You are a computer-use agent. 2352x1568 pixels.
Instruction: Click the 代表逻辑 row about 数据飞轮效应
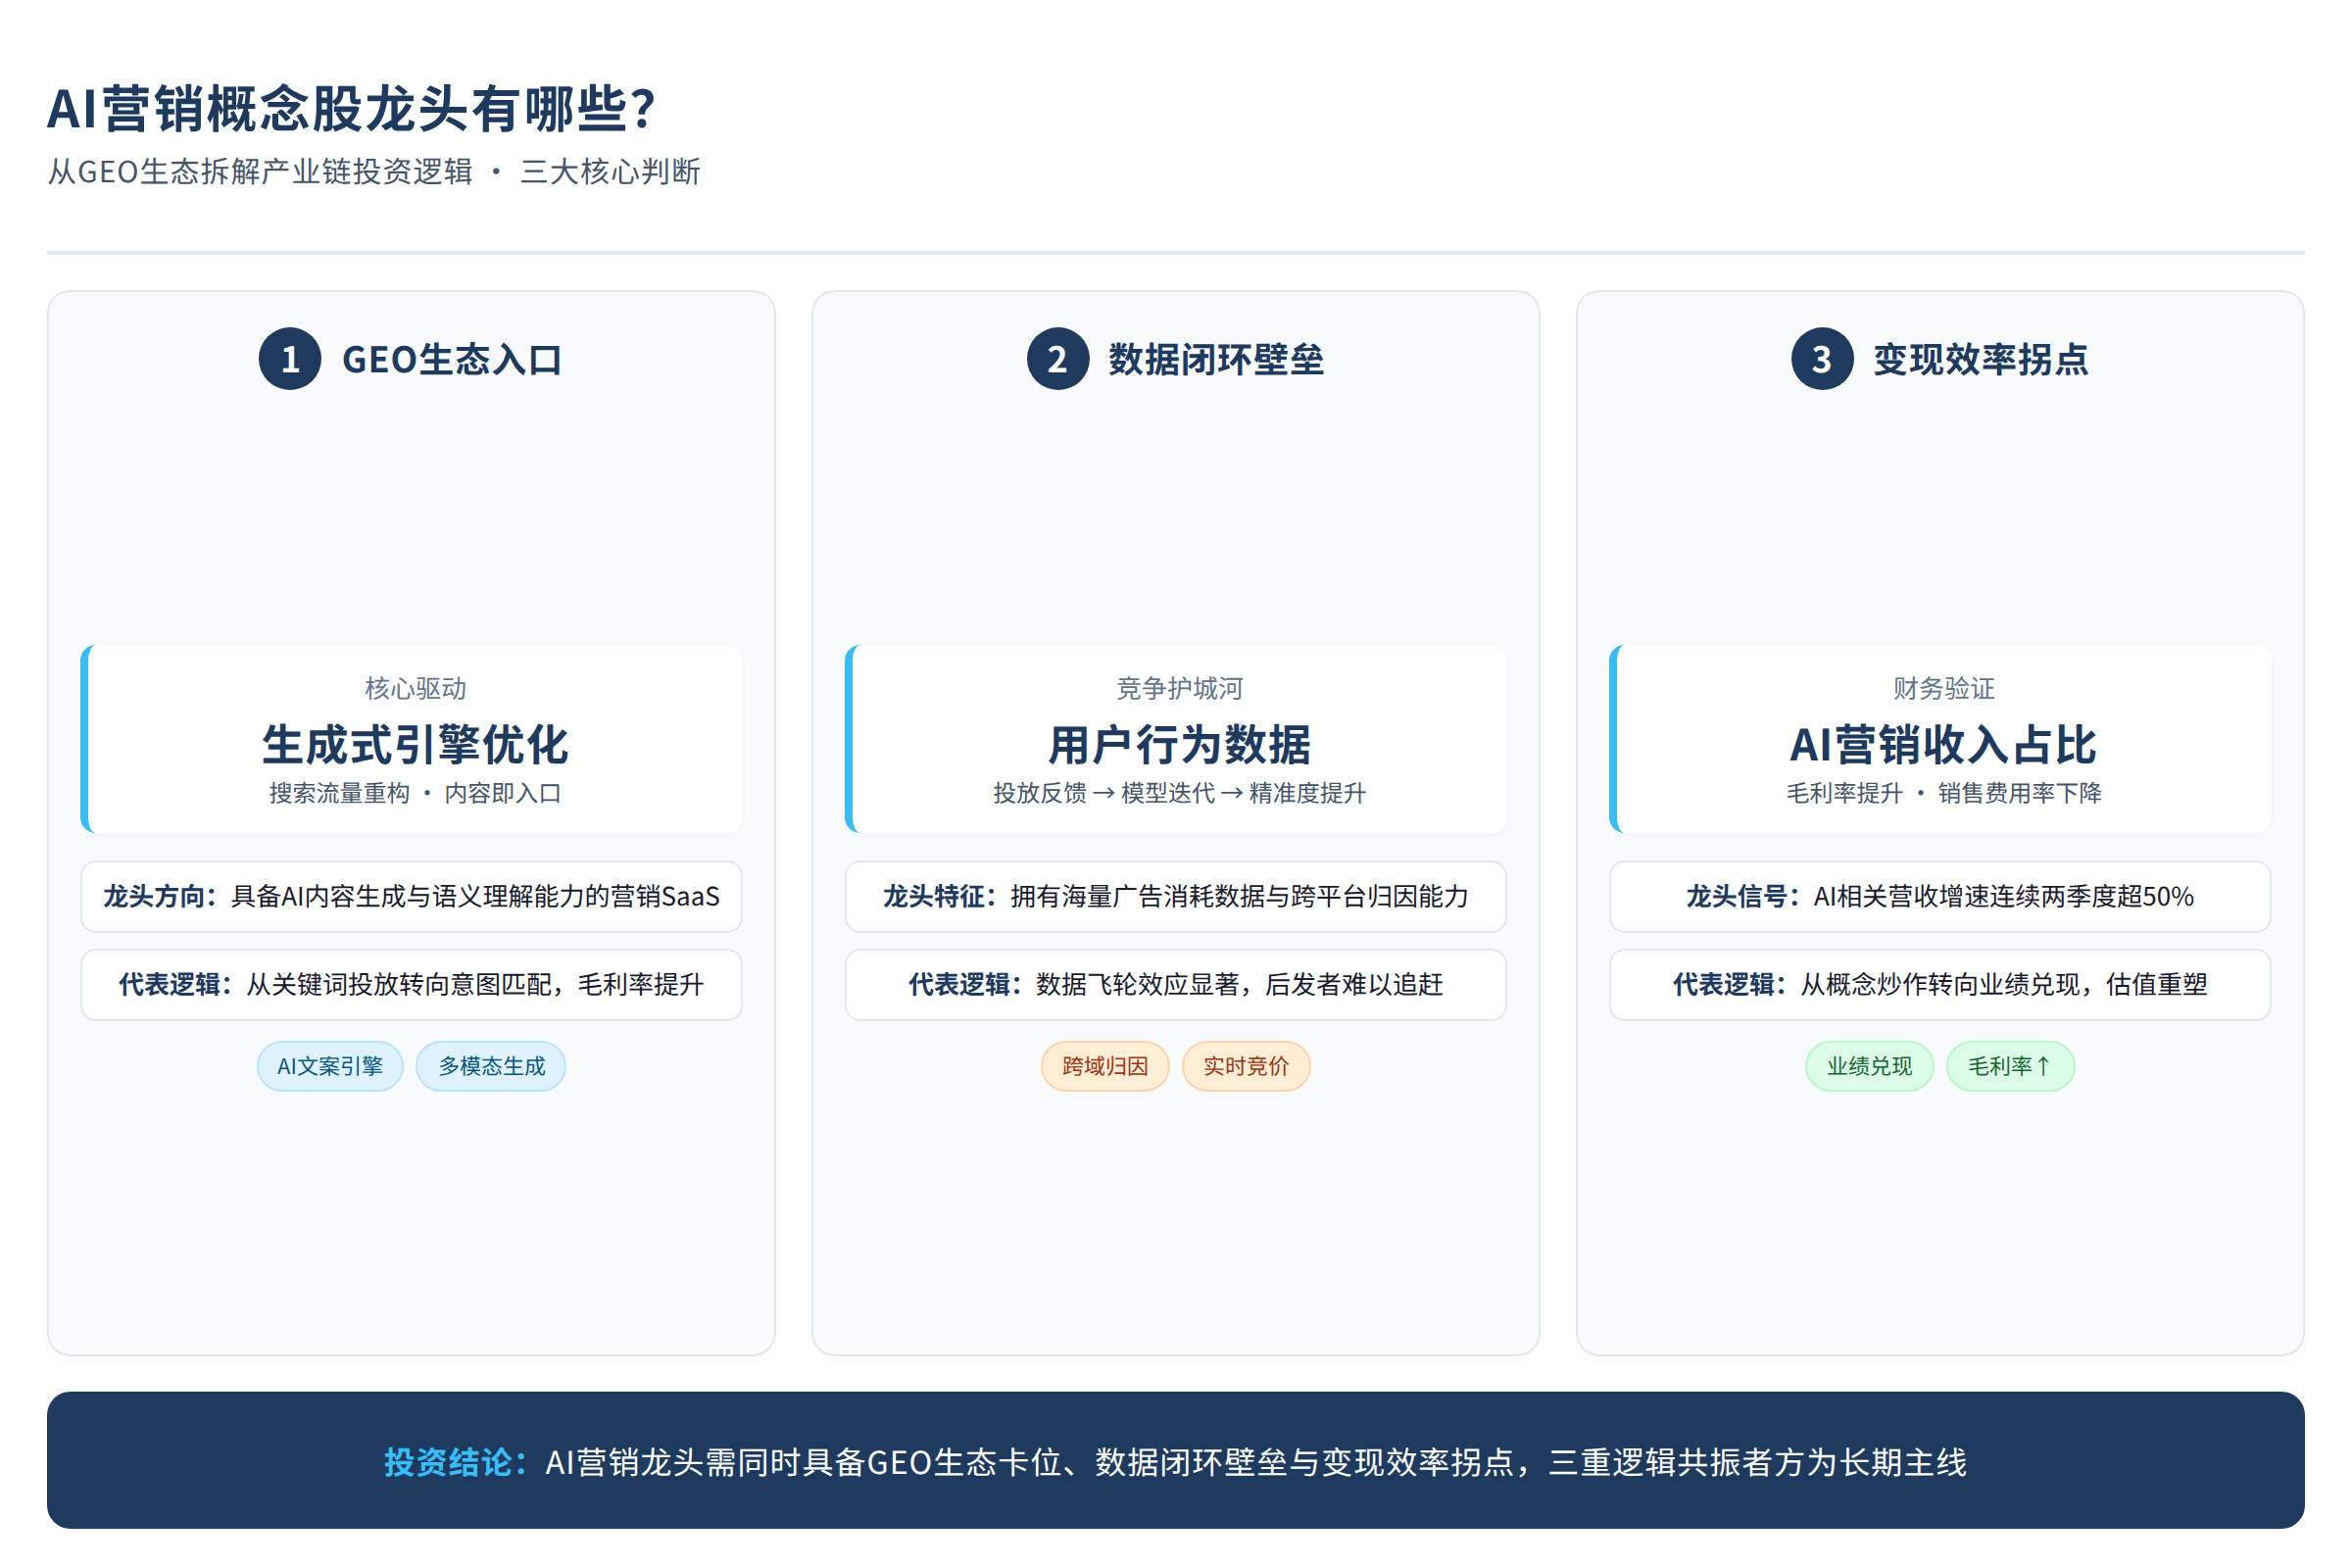1175,984
